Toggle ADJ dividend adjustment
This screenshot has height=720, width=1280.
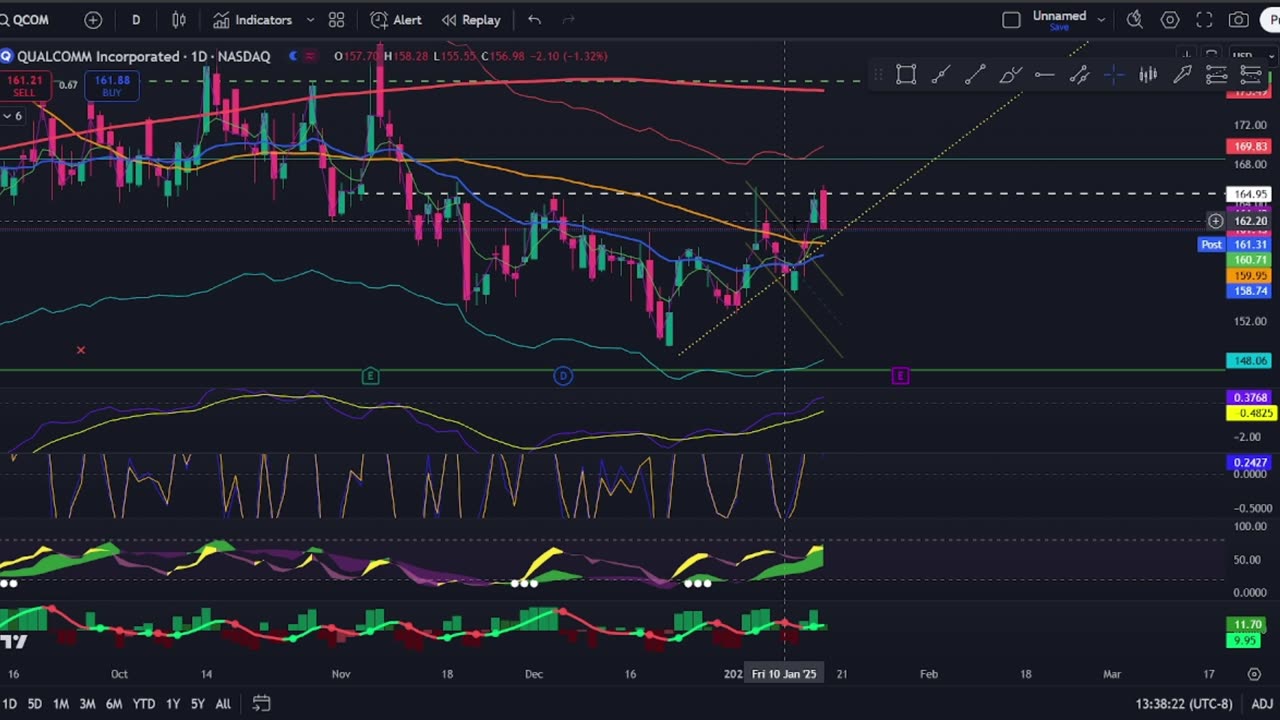pyautogui.click(x=1262, y=704)
